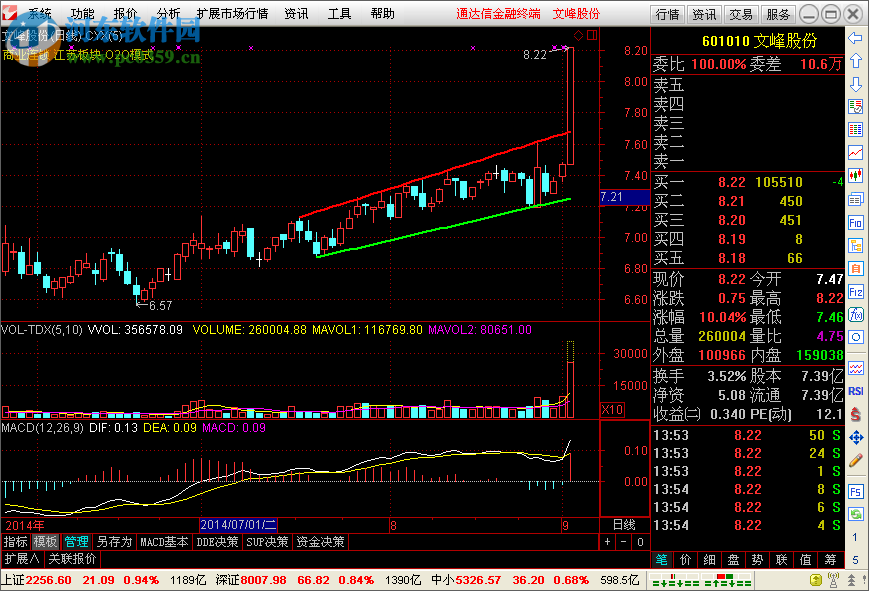
Task: Click the 交易 button at top right
Action: [741, 14]
